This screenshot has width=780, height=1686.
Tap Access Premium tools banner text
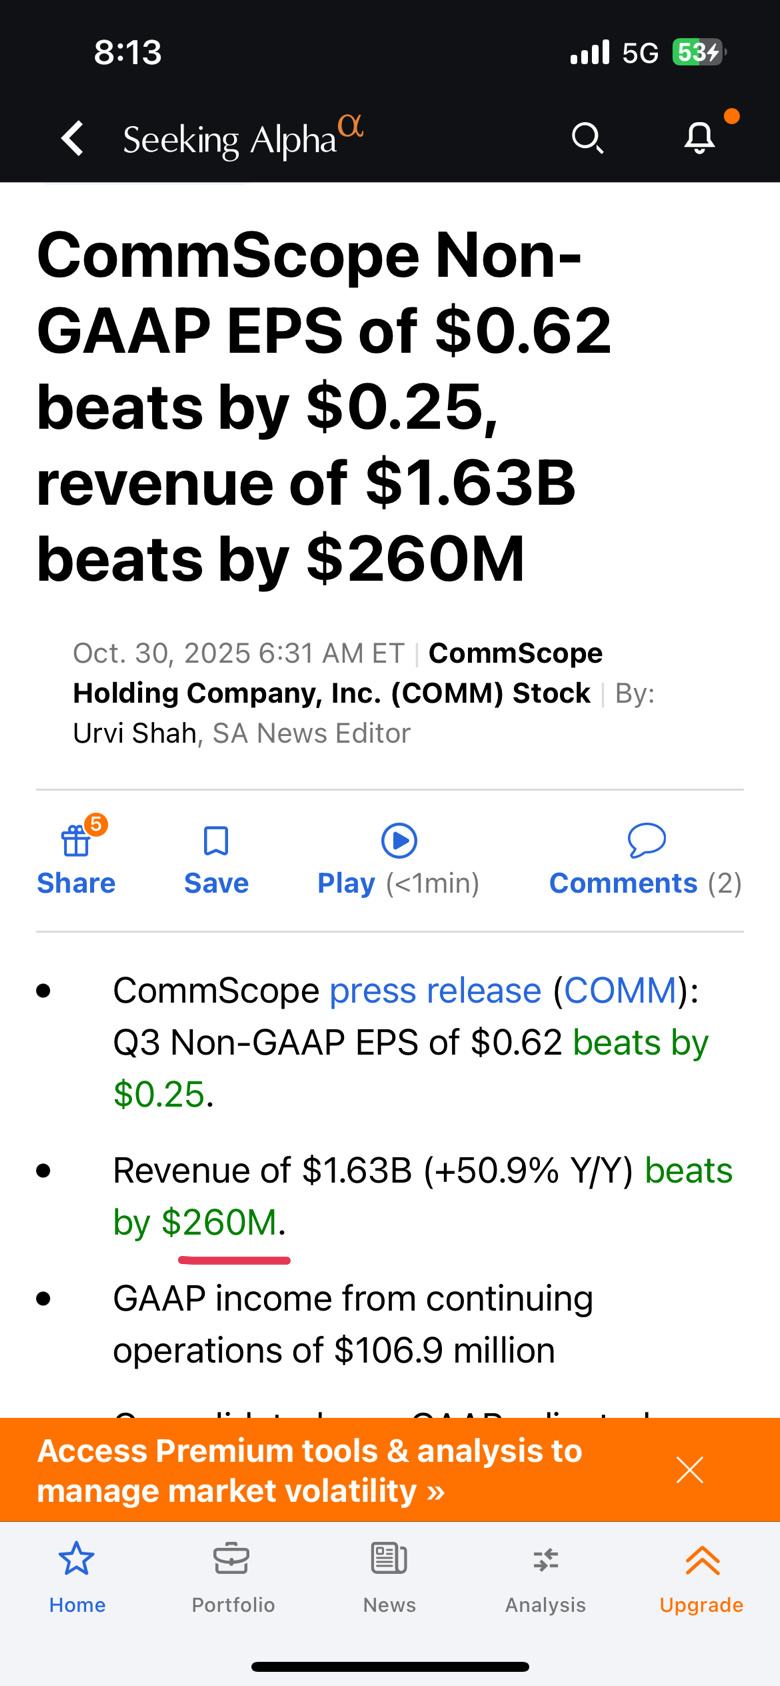pos(310,1470)
